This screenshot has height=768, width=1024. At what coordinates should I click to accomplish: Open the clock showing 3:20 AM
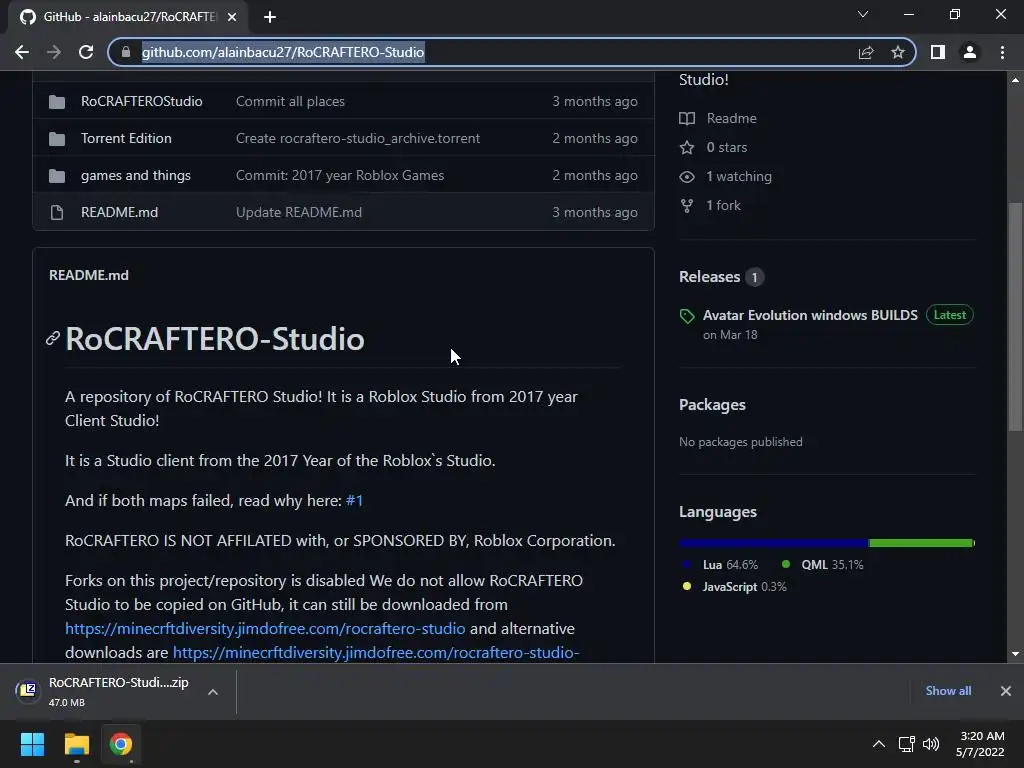980,744
